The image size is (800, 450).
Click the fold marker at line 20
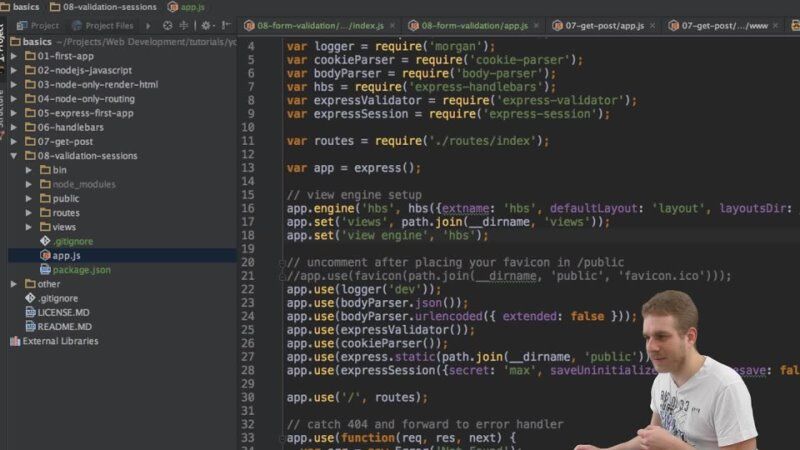281,263
